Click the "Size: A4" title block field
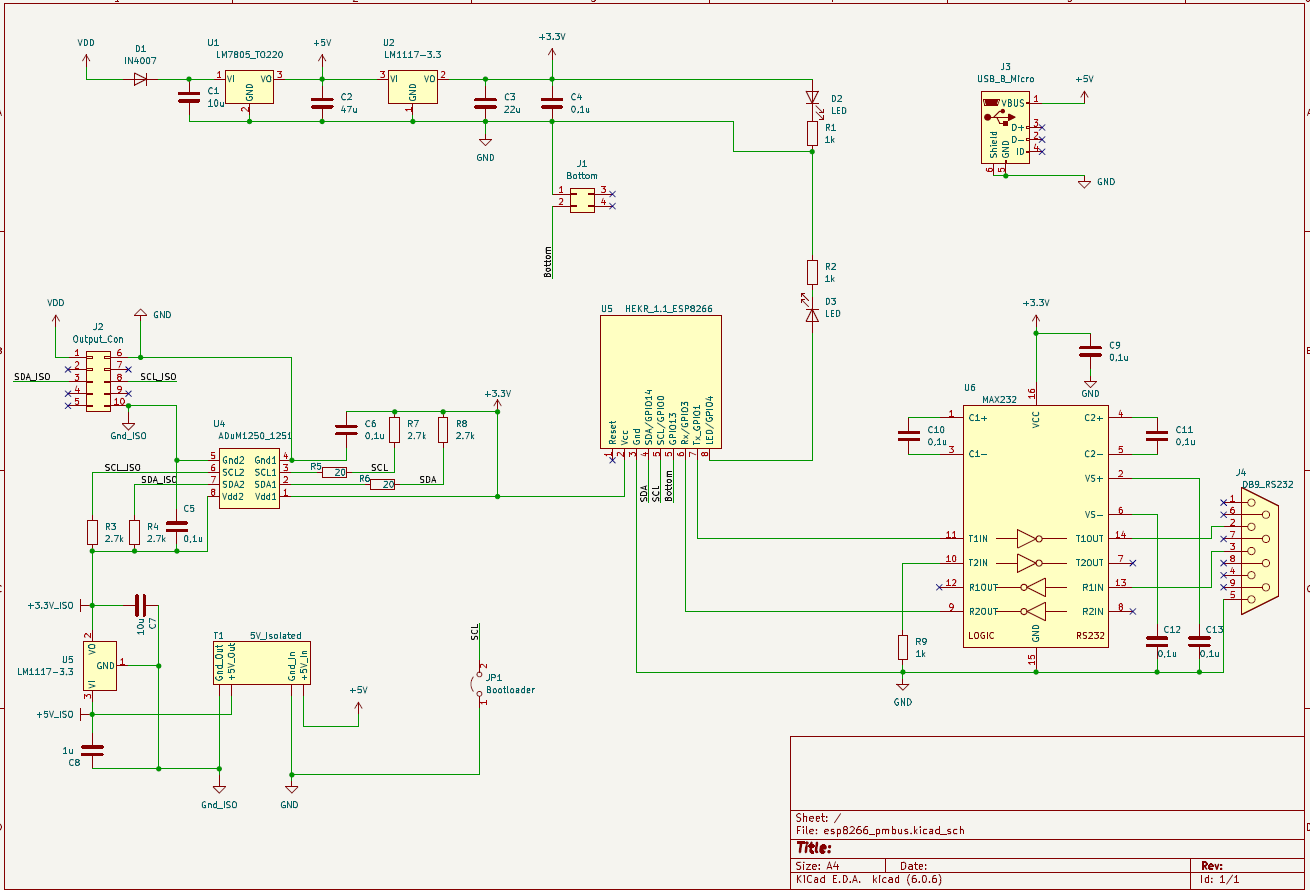This screenshot has width=1310, height=890. click(817, 866)
